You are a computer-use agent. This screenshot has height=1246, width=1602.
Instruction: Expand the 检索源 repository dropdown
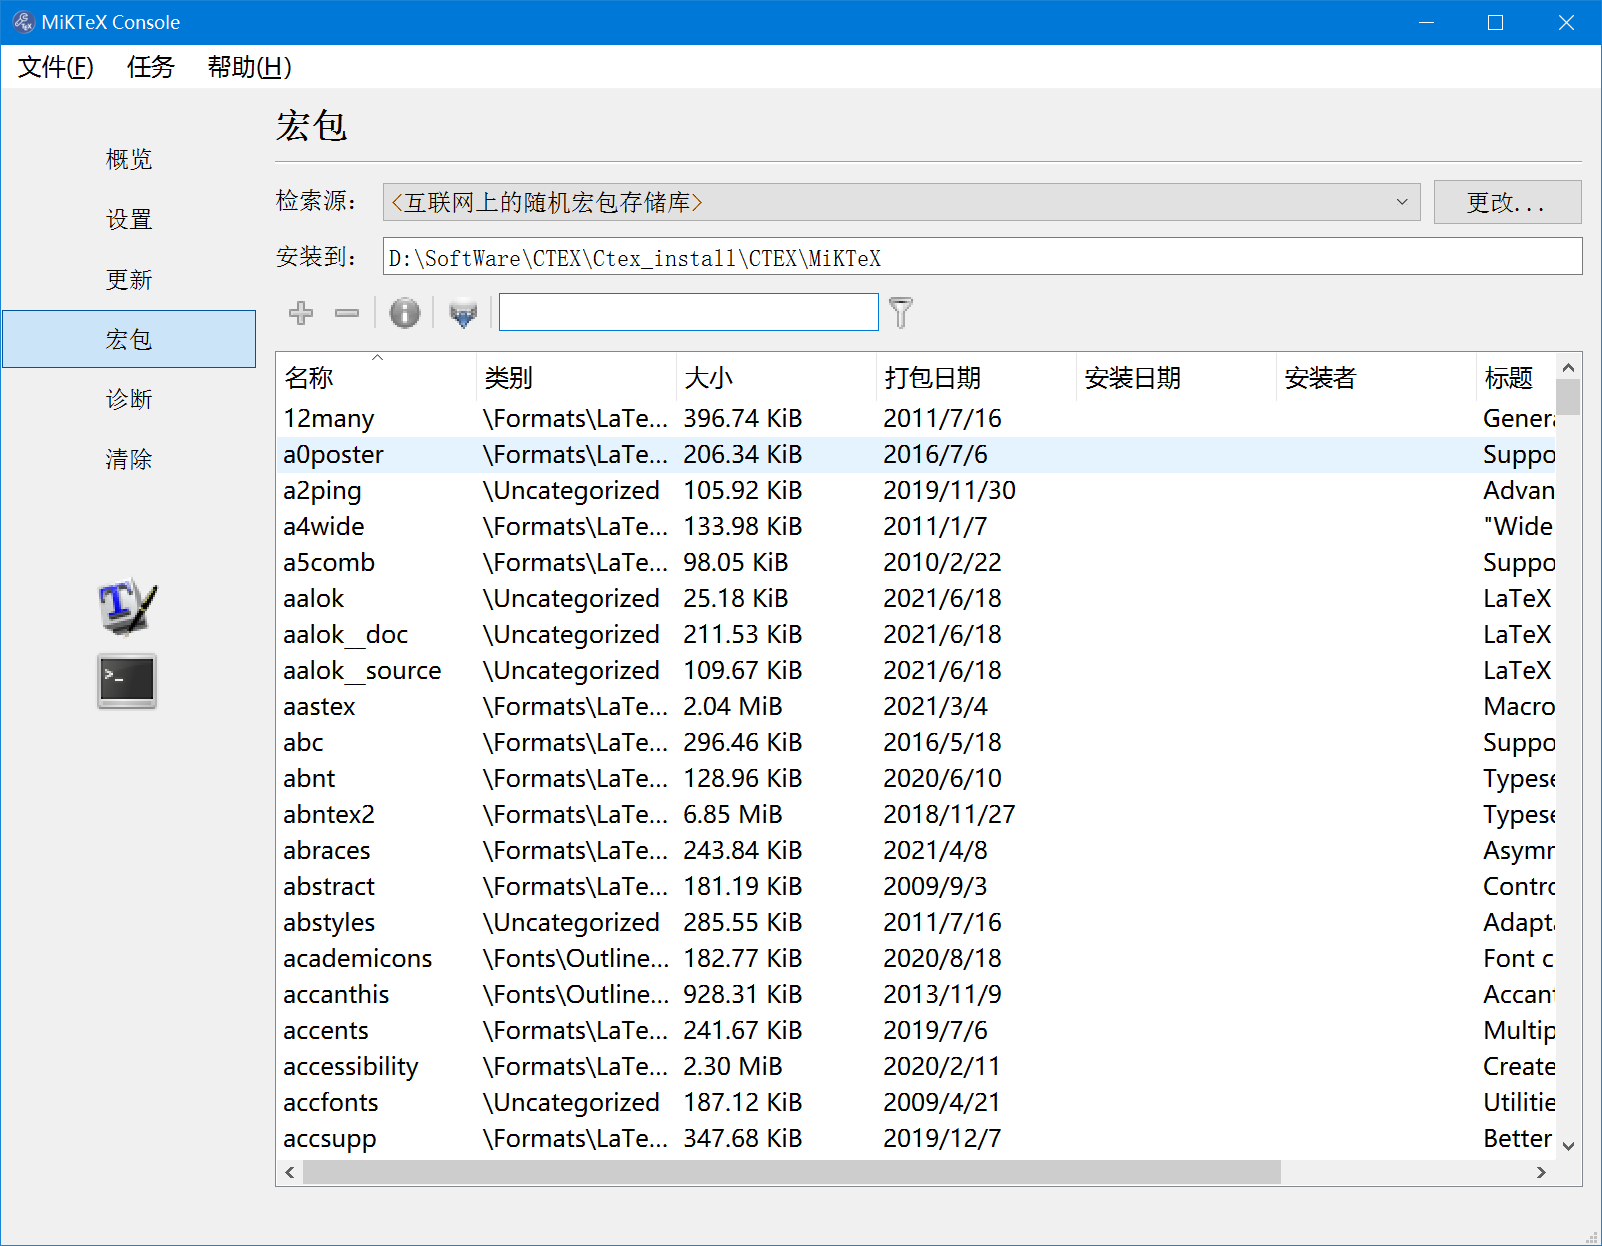901,202
